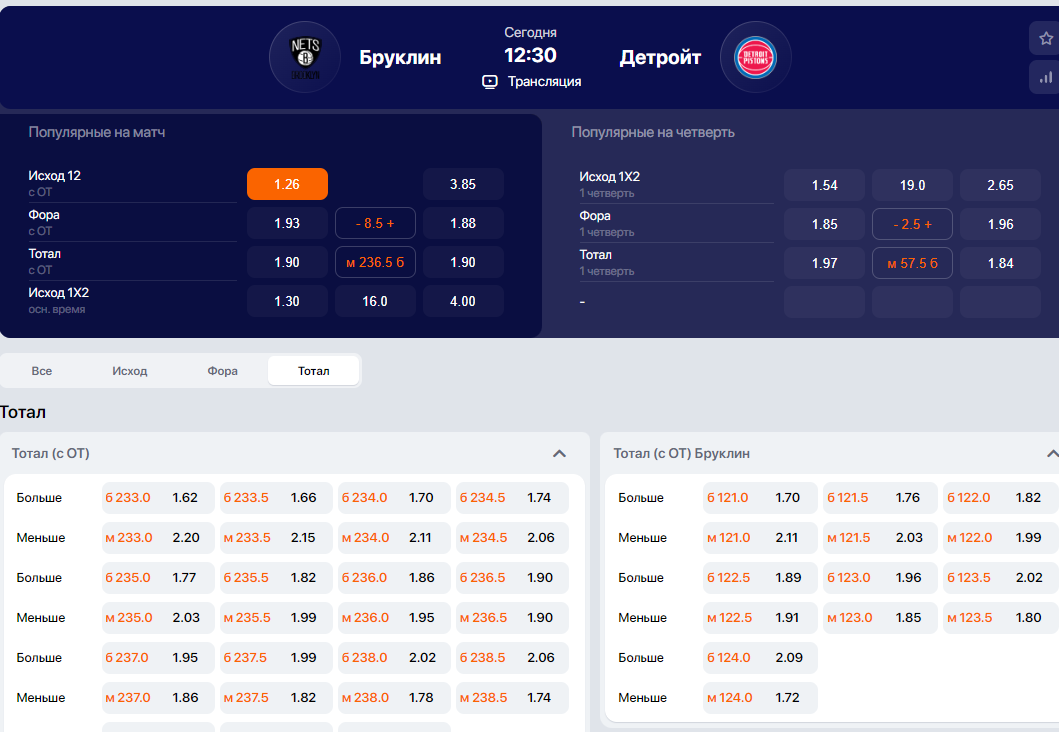This screenshot has height=732, width=1059.
Task: Select 'м 236.0' under at 1.95
Action: (x=394, y=617)
